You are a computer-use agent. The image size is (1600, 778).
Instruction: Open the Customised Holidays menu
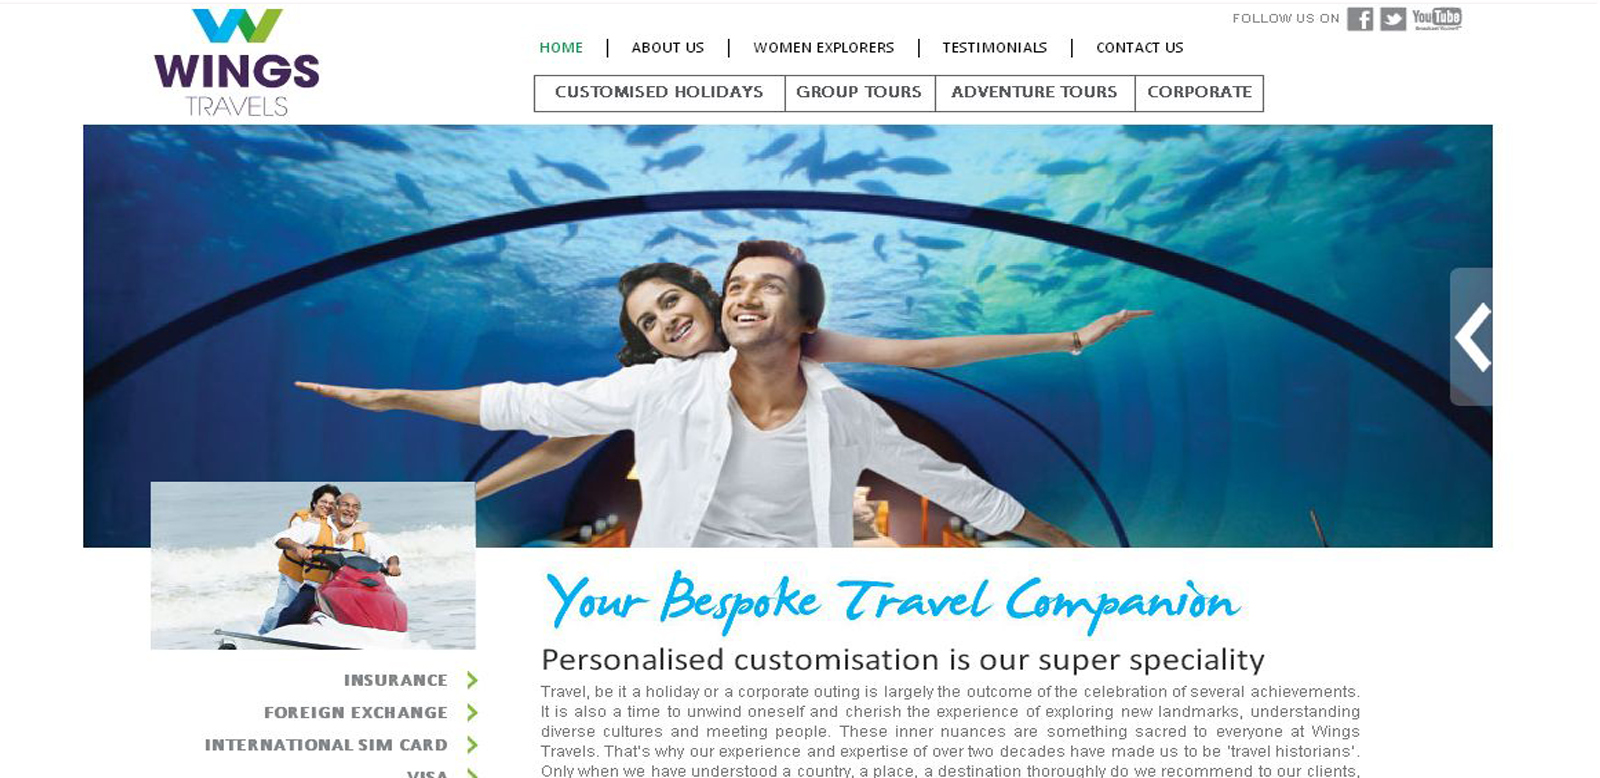[659, 93]
